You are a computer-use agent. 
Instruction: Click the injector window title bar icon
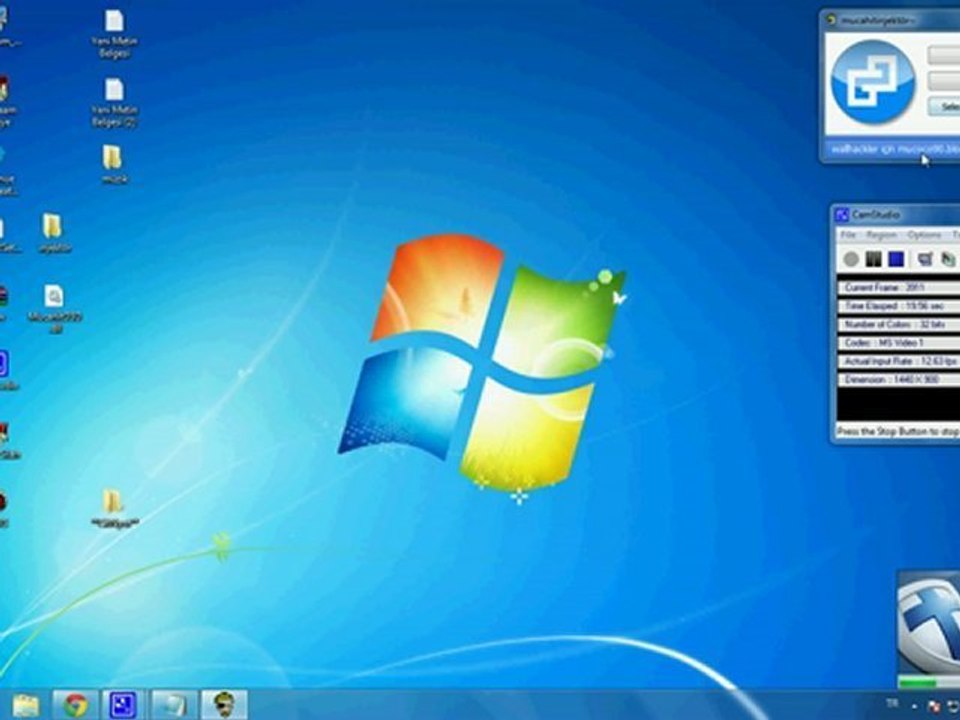831,20
